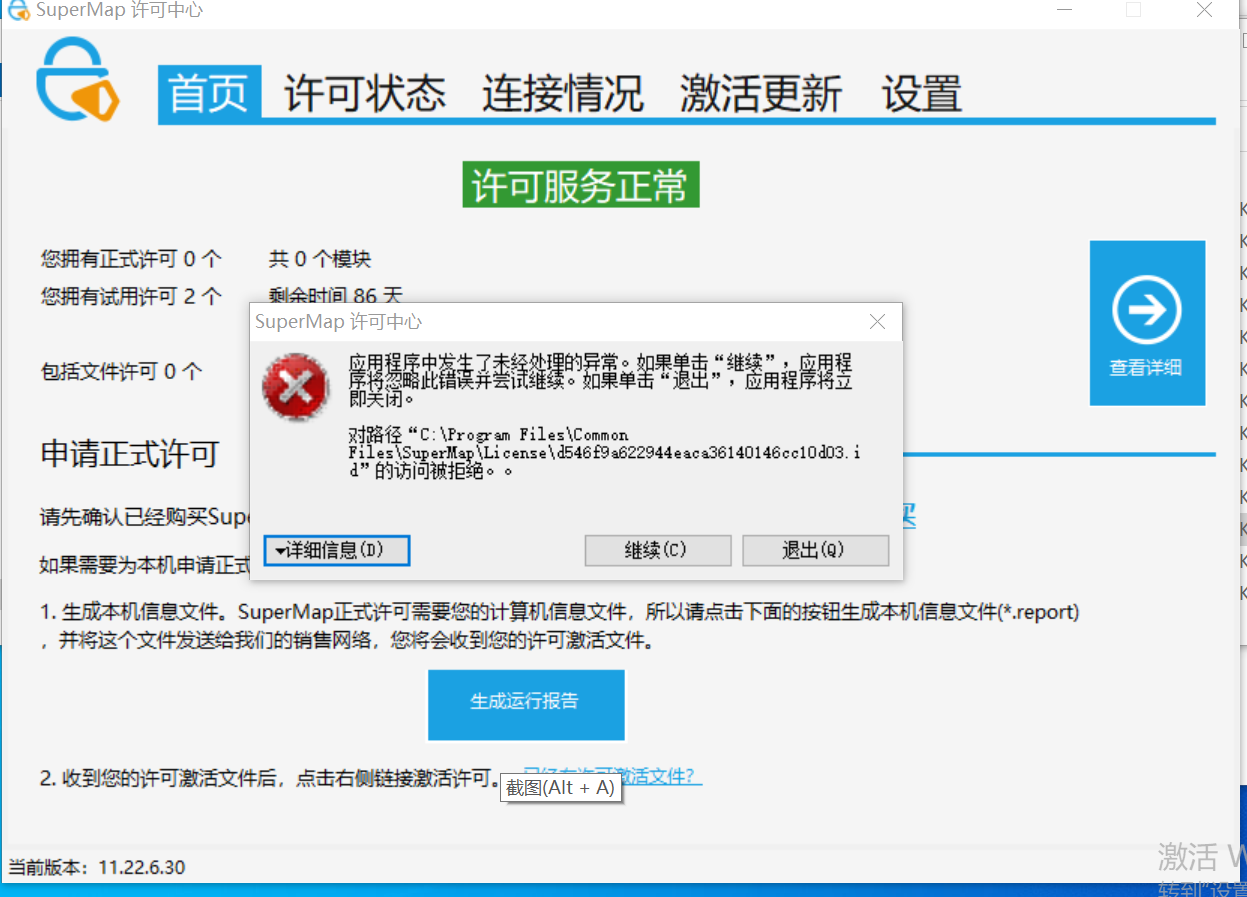The width and height of the screenshot is (1247, 897).
Task: Click the 许可服务正常 status banner
Action: click(x=581, y=185)
